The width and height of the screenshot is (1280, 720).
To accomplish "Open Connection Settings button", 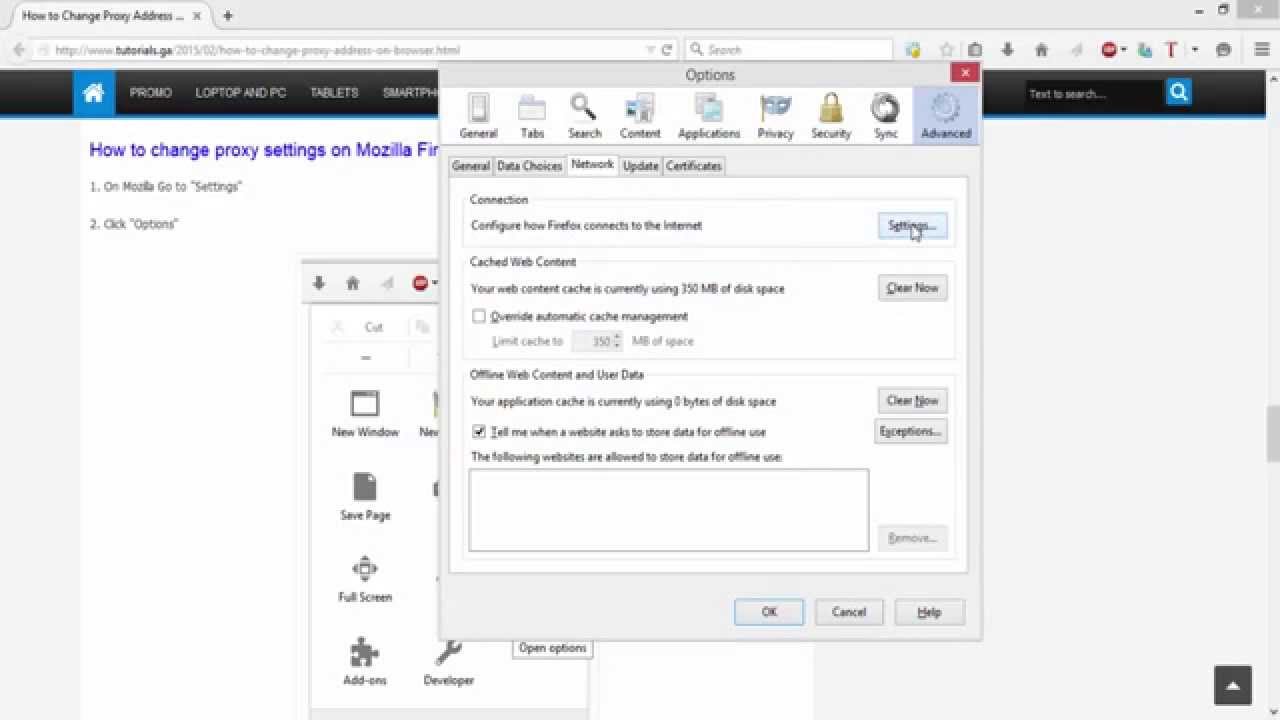I will pos(912,226).
